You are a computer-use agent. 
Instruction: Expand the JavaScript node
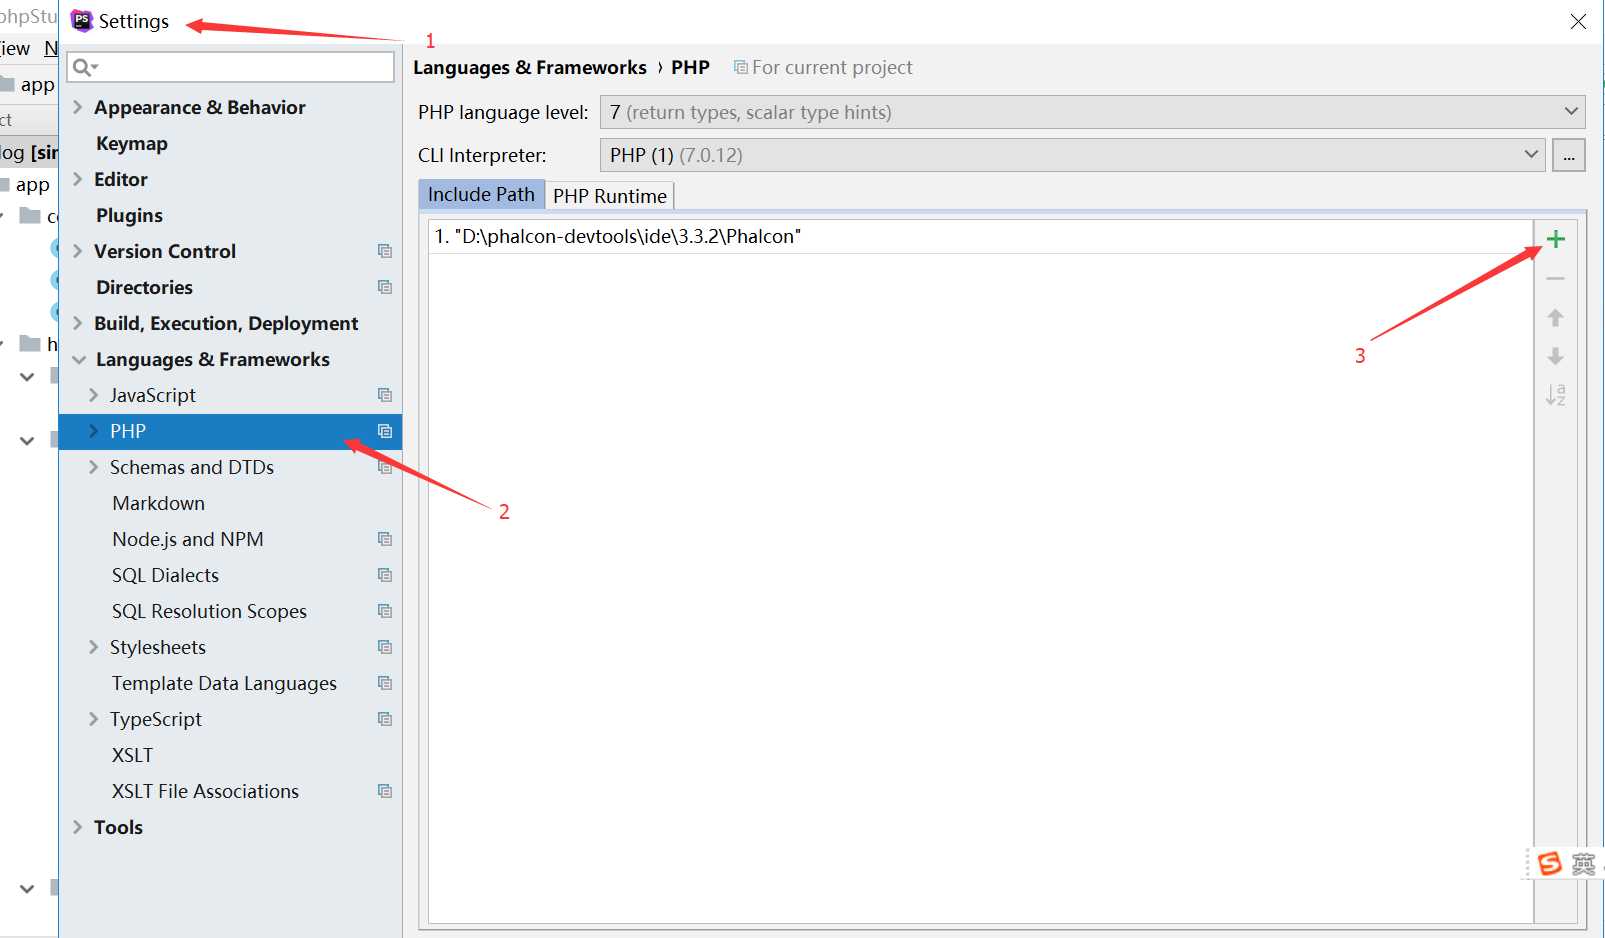click(94, 395)
